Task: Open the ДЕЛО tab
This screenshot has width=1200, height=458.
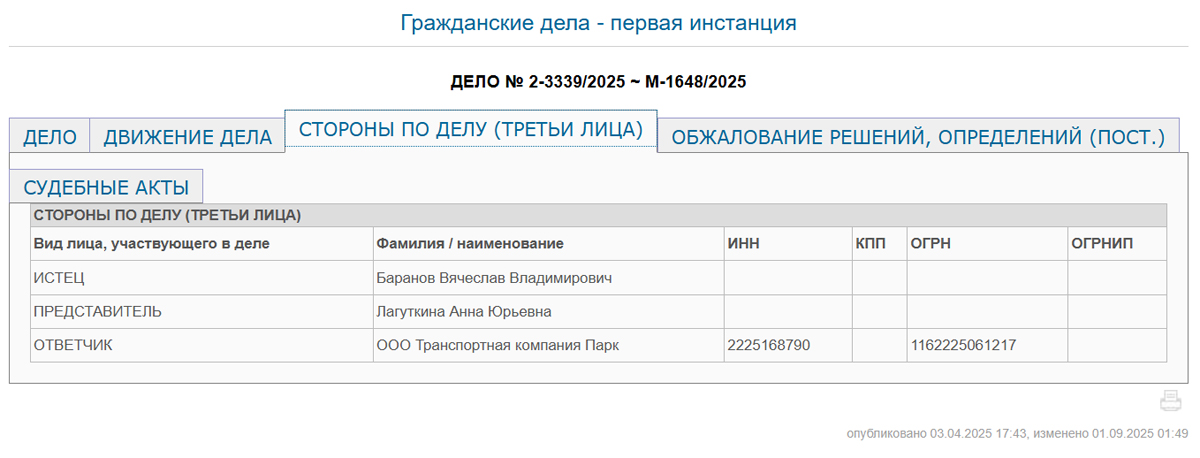Action: coord(50,137)
